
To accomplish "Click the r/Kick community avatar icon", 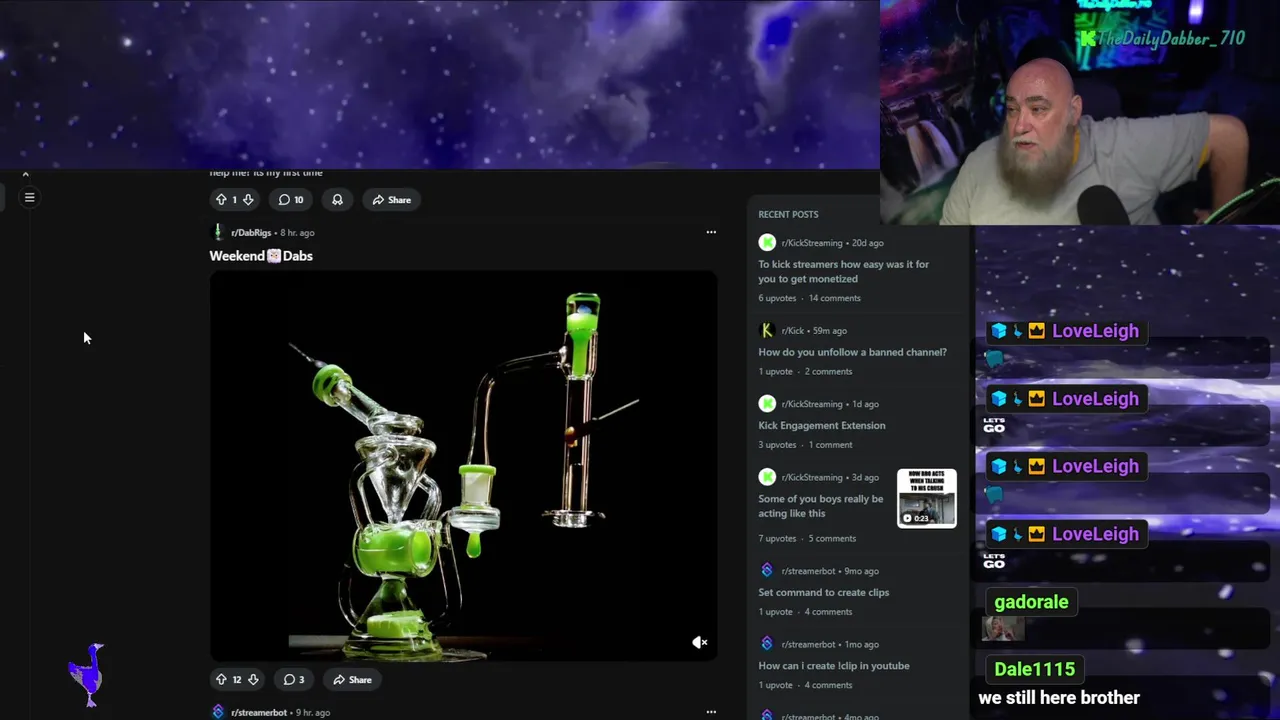I will (767, 331).
